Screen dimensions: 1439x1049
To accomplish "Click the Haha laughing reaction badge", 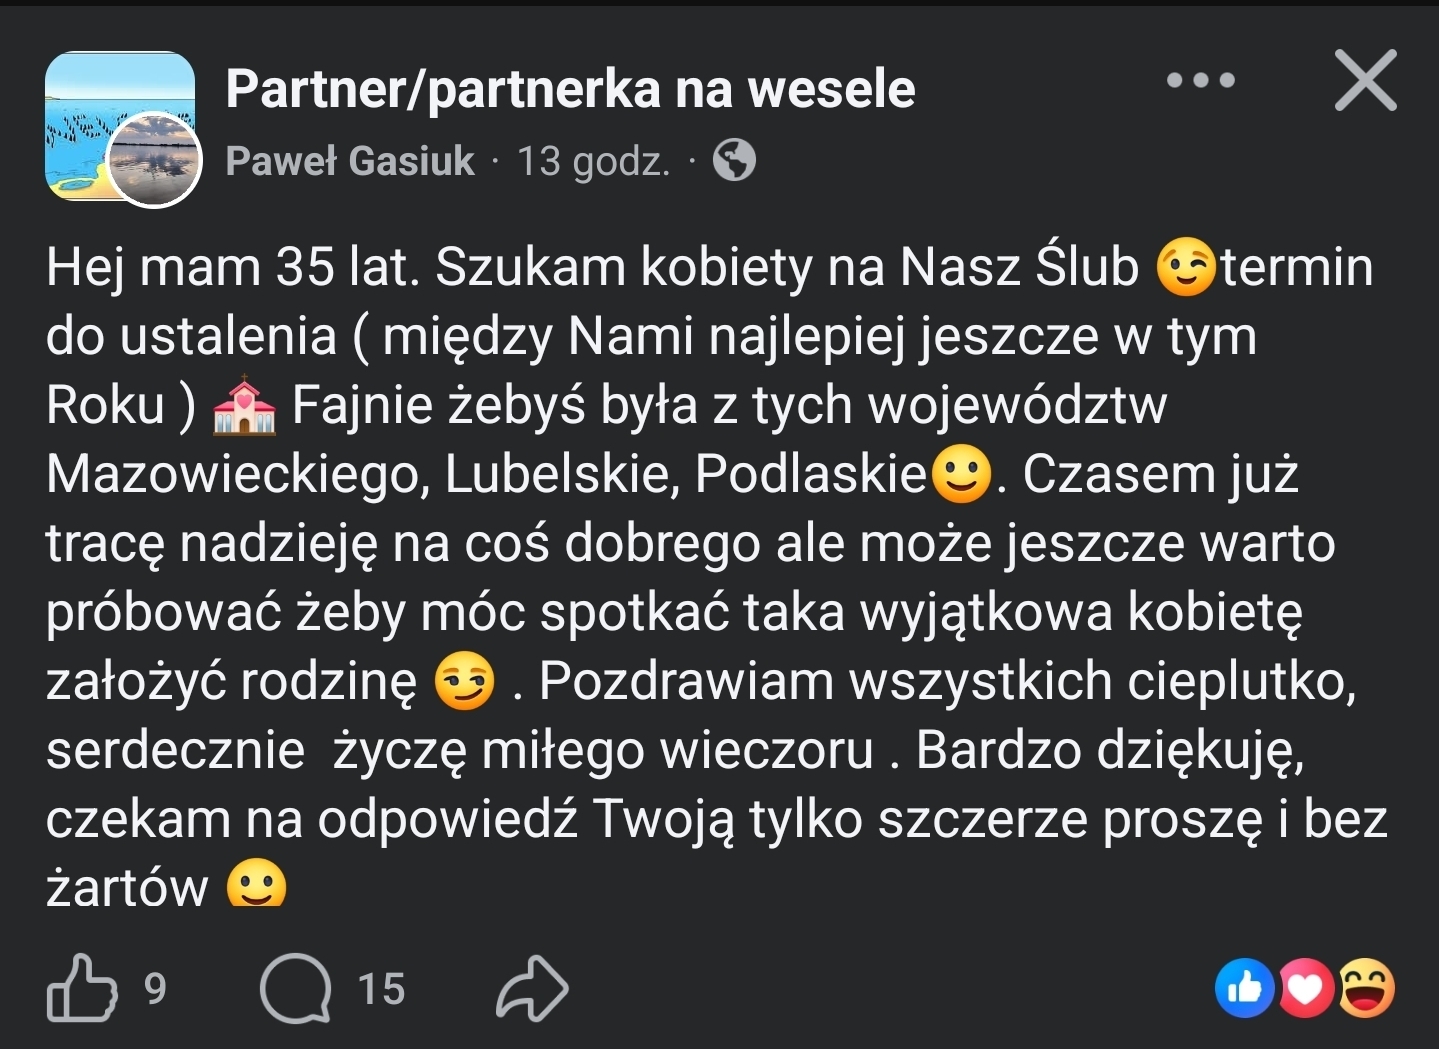I will pyautogui.click(x=1366, y=988).
